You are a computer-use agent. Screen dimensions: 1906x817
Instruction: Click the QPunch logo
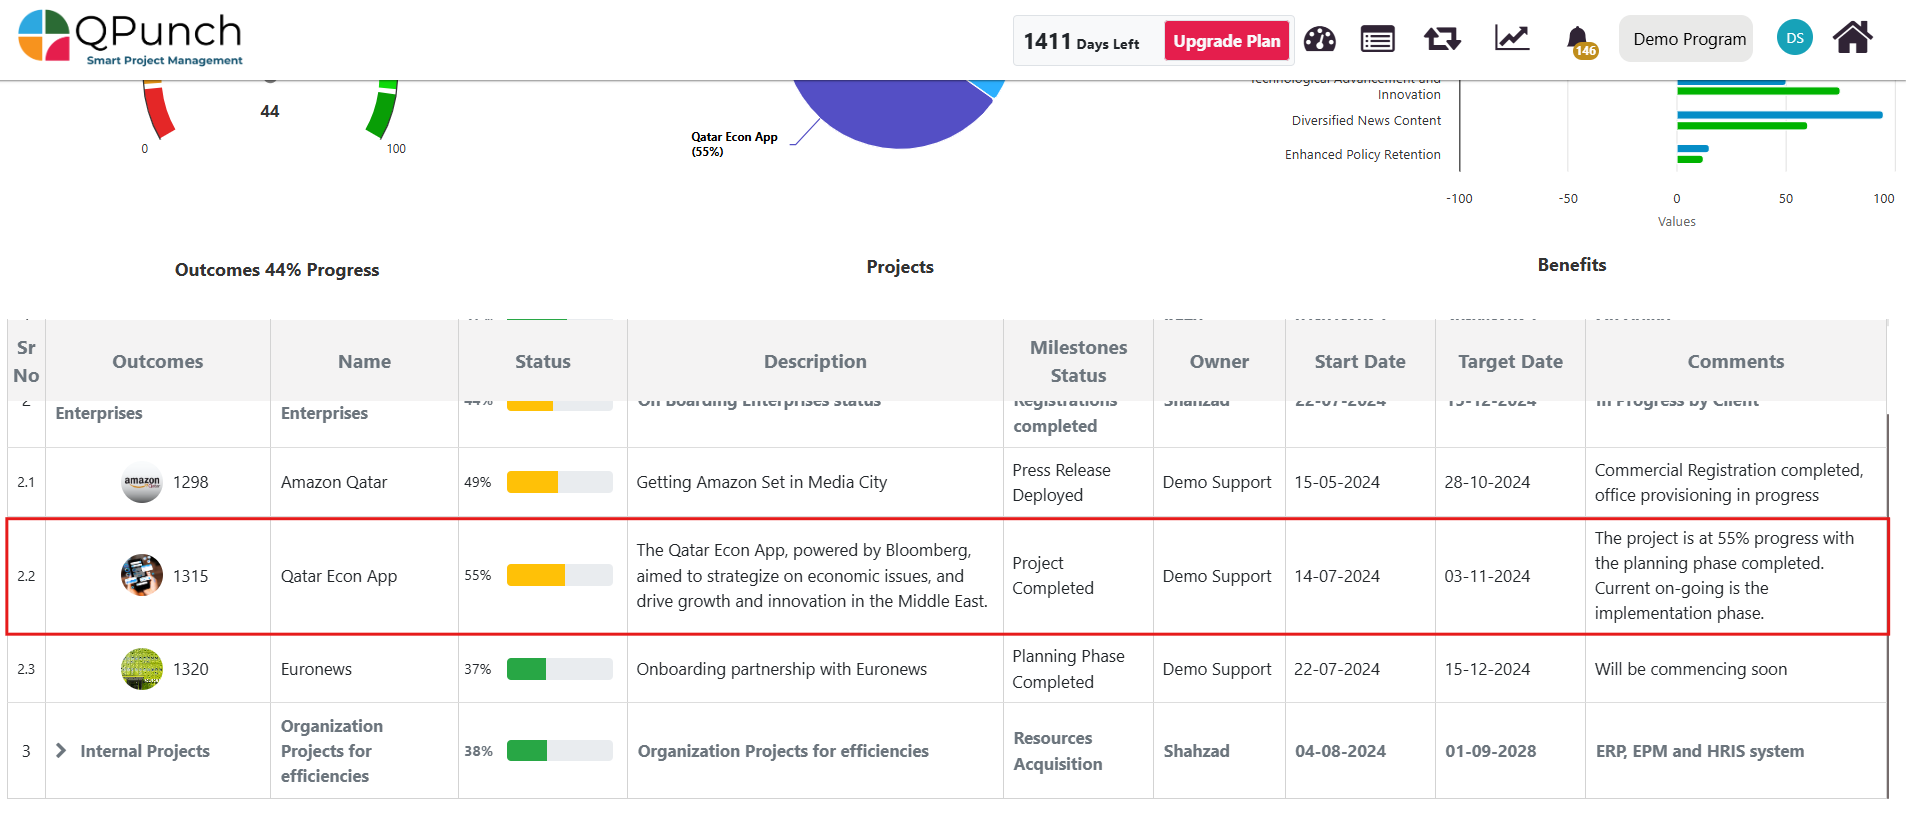131,38
